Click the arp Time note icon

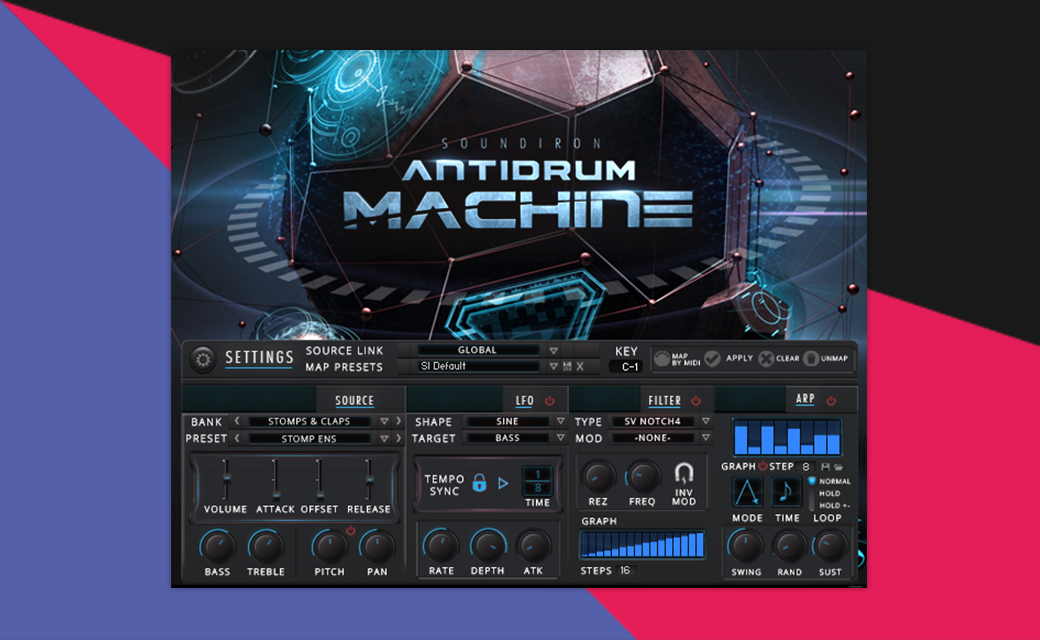(x=787, y=493)
